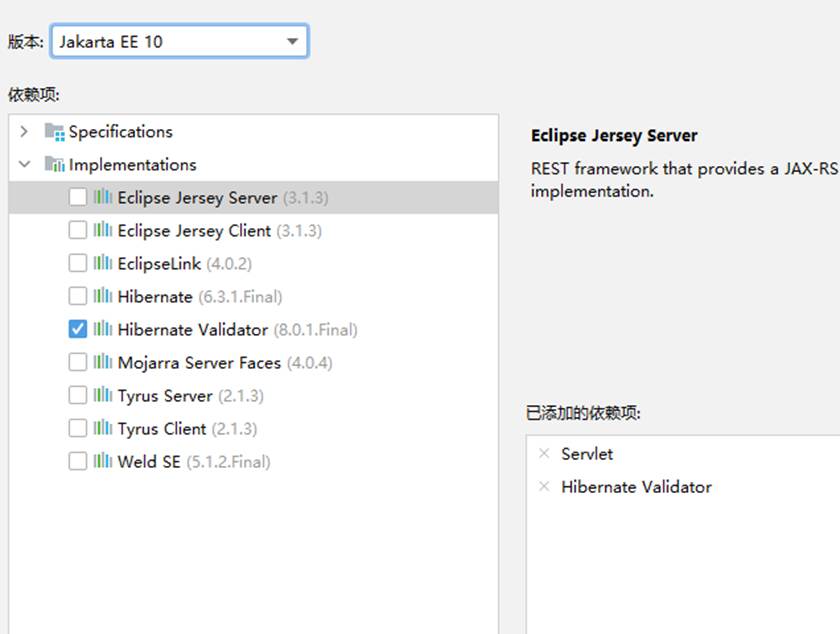Tick the Tyrus Server checkbox
840x634 pixels.
(78, 395)
